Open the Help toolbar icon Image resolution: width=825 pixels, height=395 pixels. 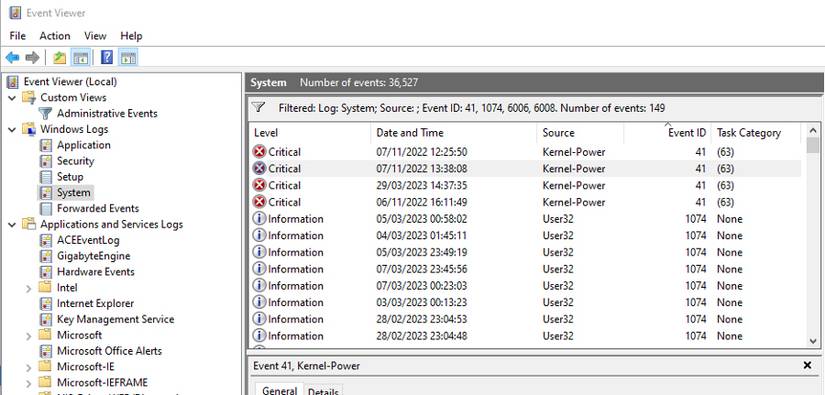coord(107,57)
